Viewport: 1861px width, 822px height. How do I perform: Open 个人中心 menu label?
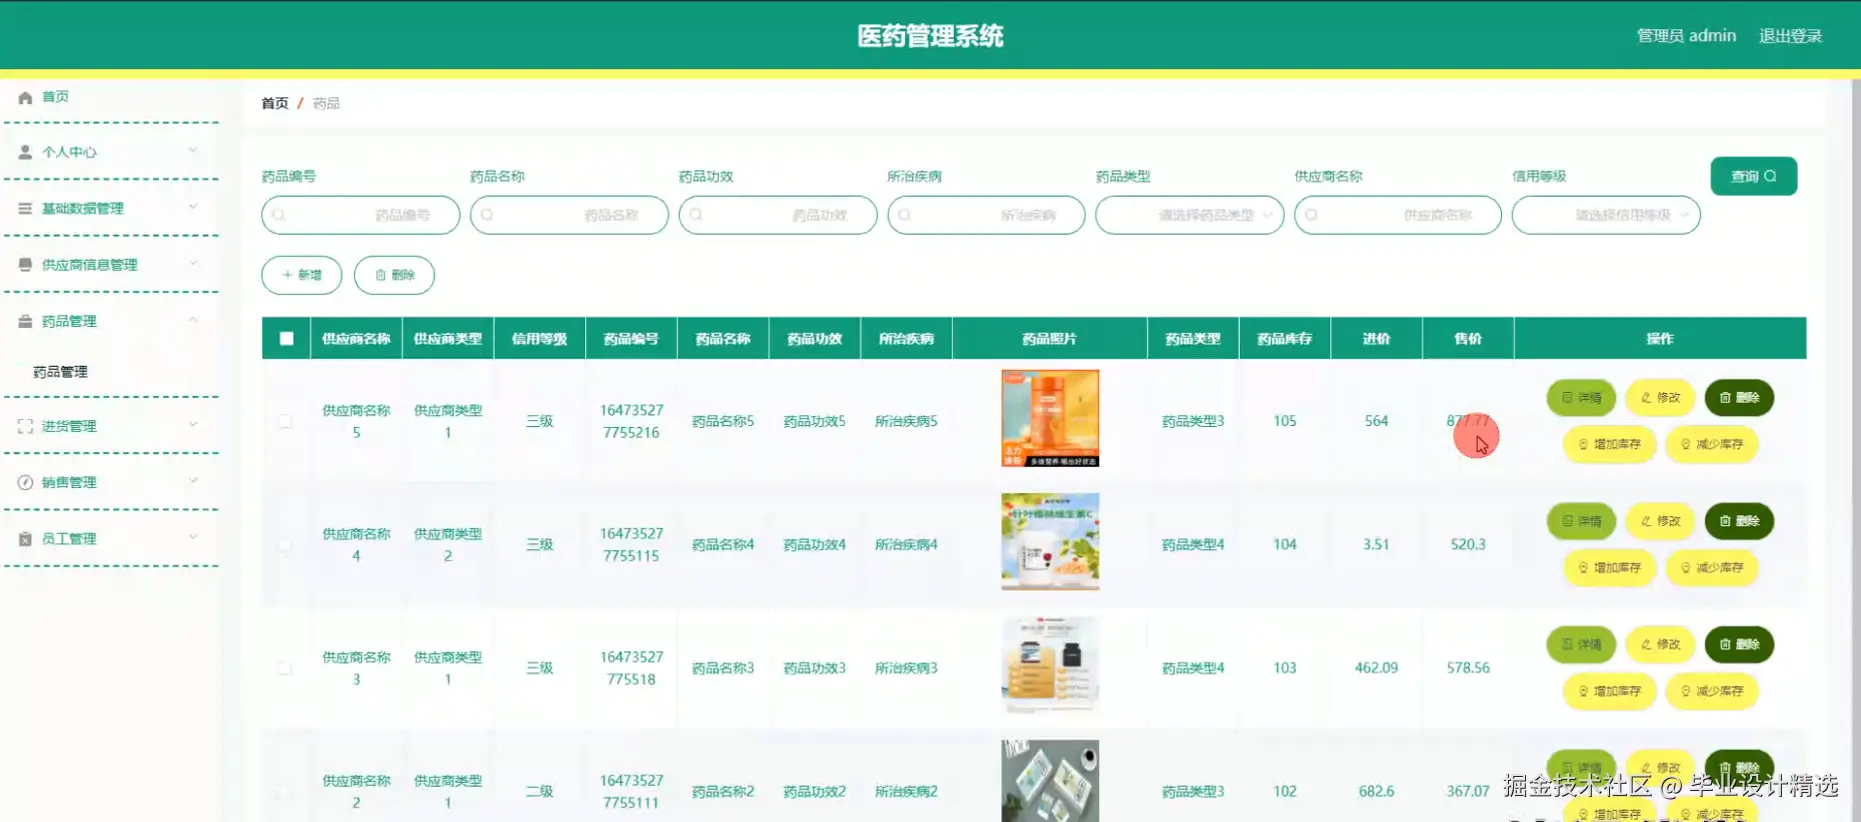pos(69,152)
